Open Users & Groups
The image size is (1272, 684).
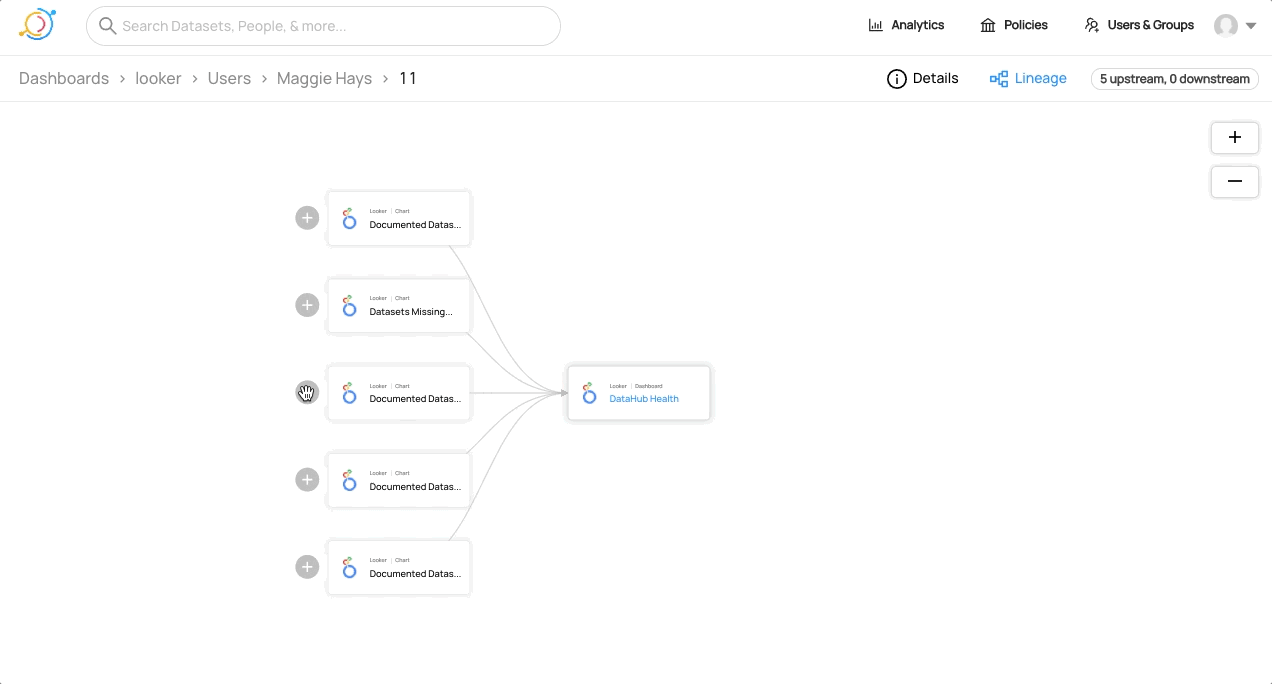tap(1139, 25)
